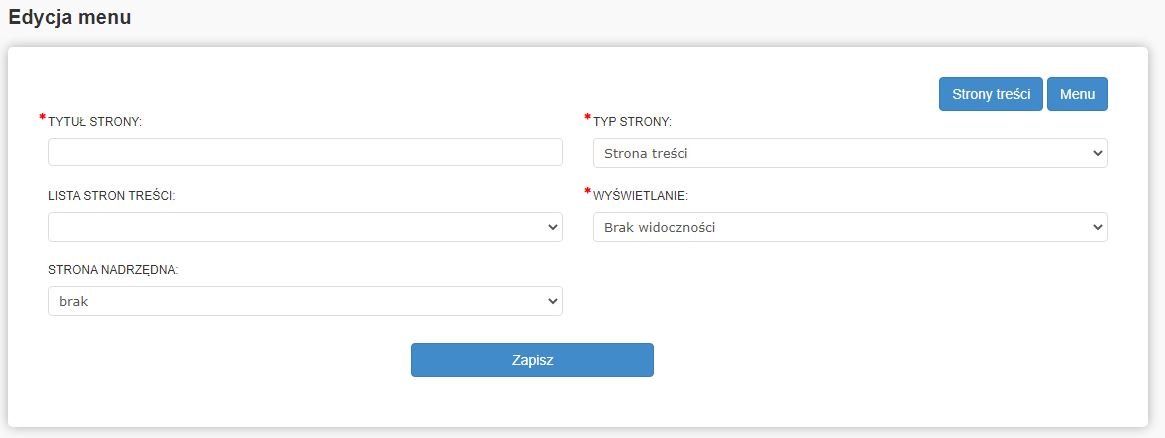Viewport: 1165px width, 438px height.
Task: Click the red asterisk beside Tytuł strony
Action: click(x=43, y=118)
